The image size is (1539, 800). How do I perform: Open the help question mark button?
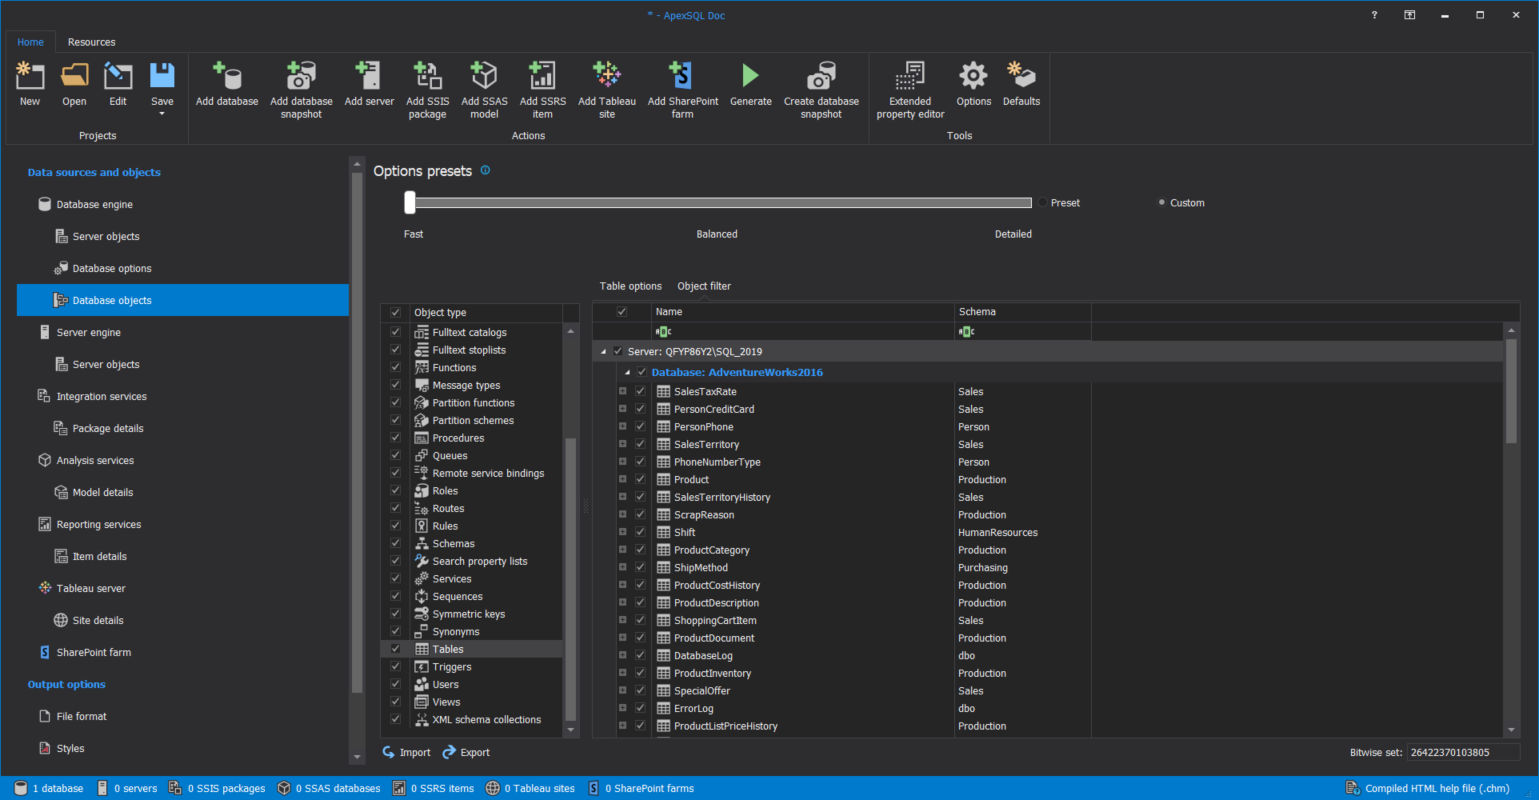1374,15
